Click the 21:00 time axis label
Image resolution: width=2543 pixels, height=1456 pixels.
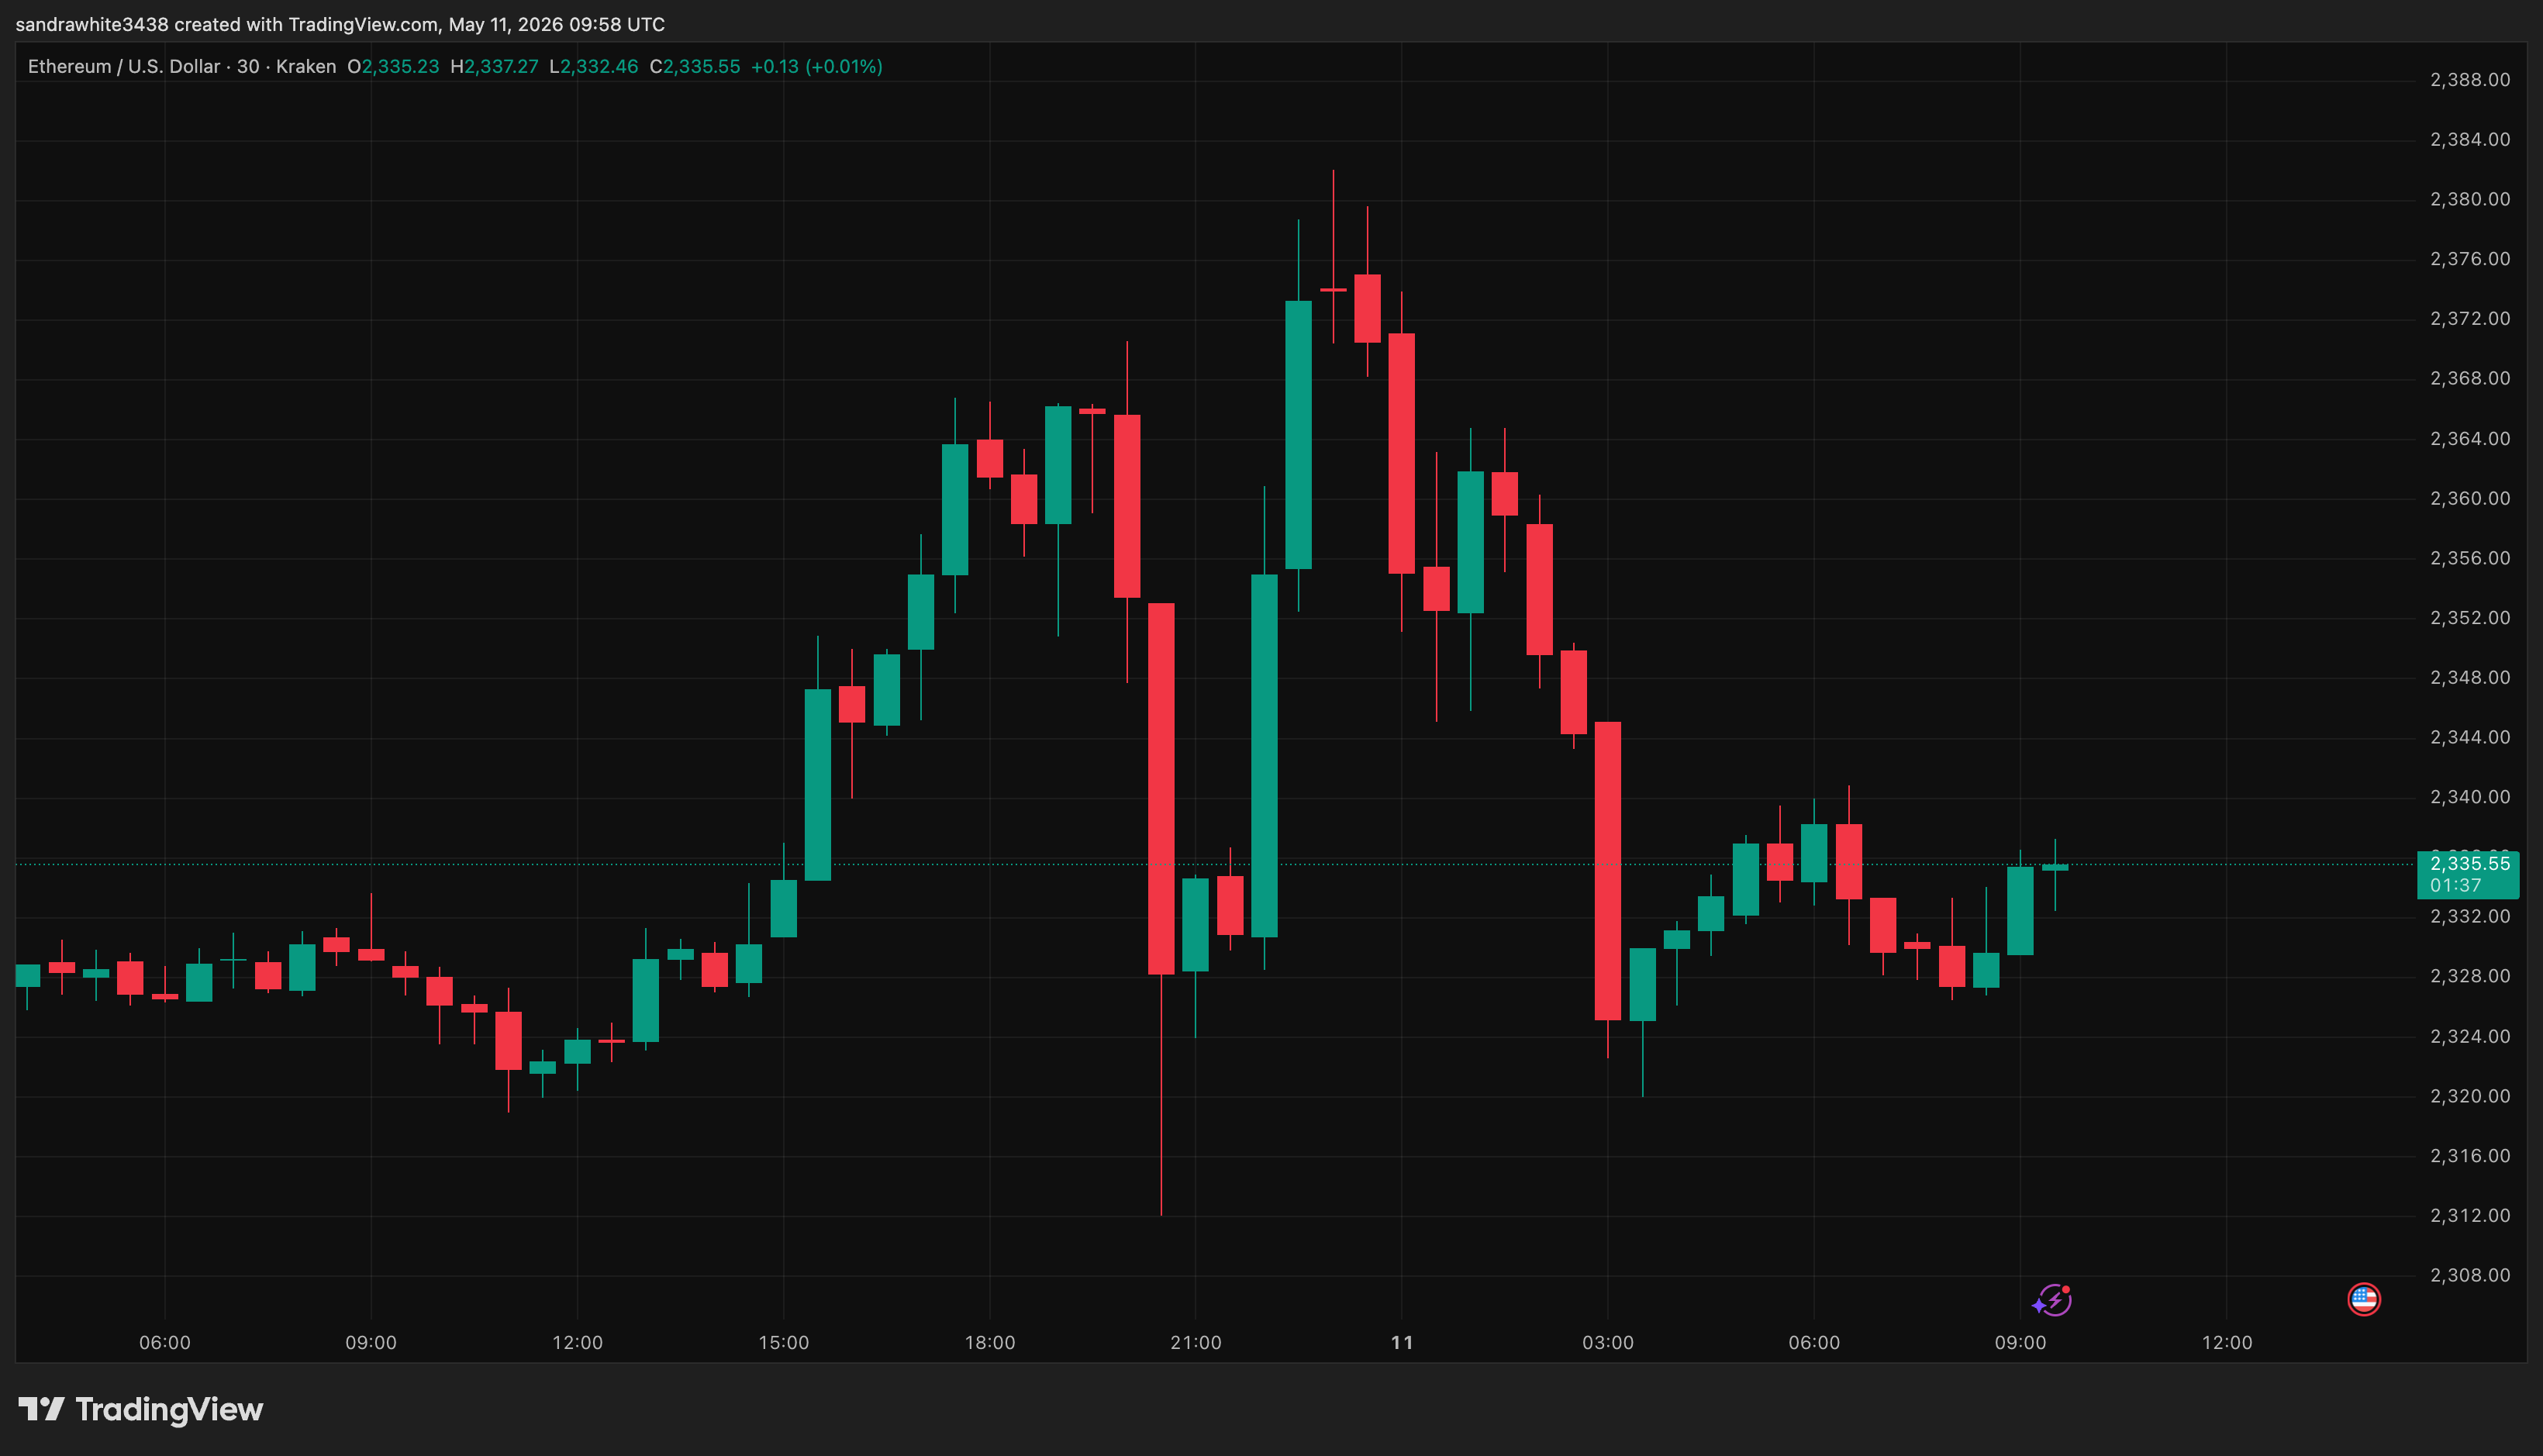point(1196,1343)
